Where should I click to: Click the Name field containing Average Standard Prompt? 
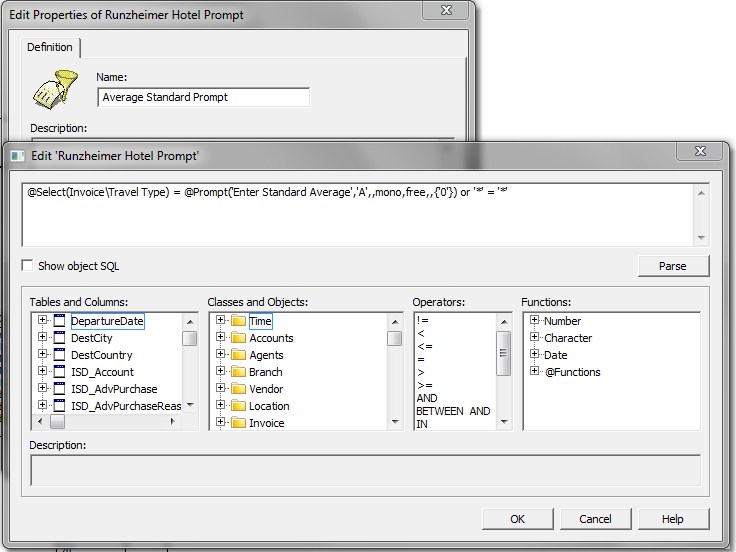pos(203,97)
